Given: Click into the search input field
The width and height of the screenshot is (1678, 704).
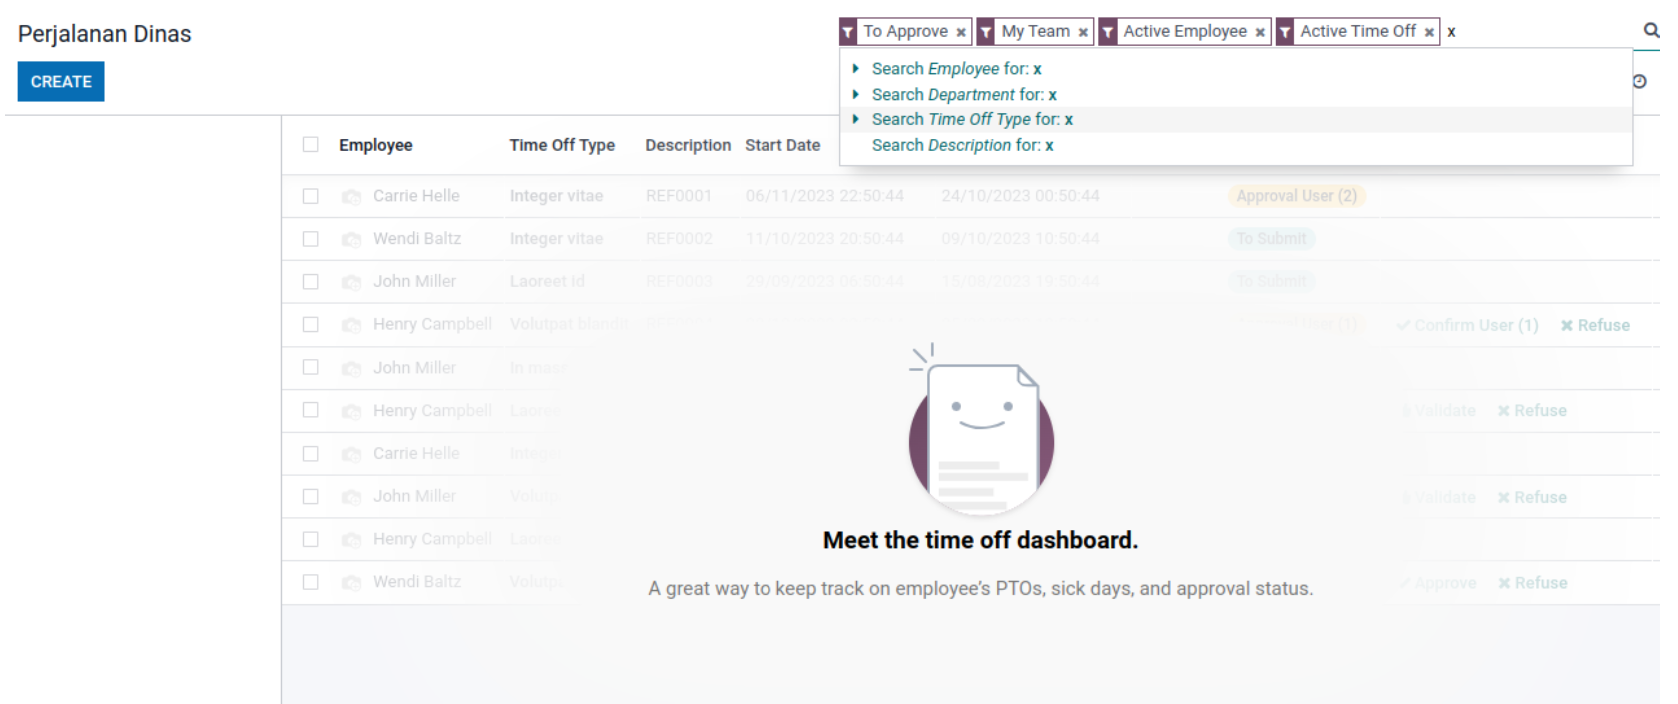Looking at the screenshot, I should [x=1540, y=32].
